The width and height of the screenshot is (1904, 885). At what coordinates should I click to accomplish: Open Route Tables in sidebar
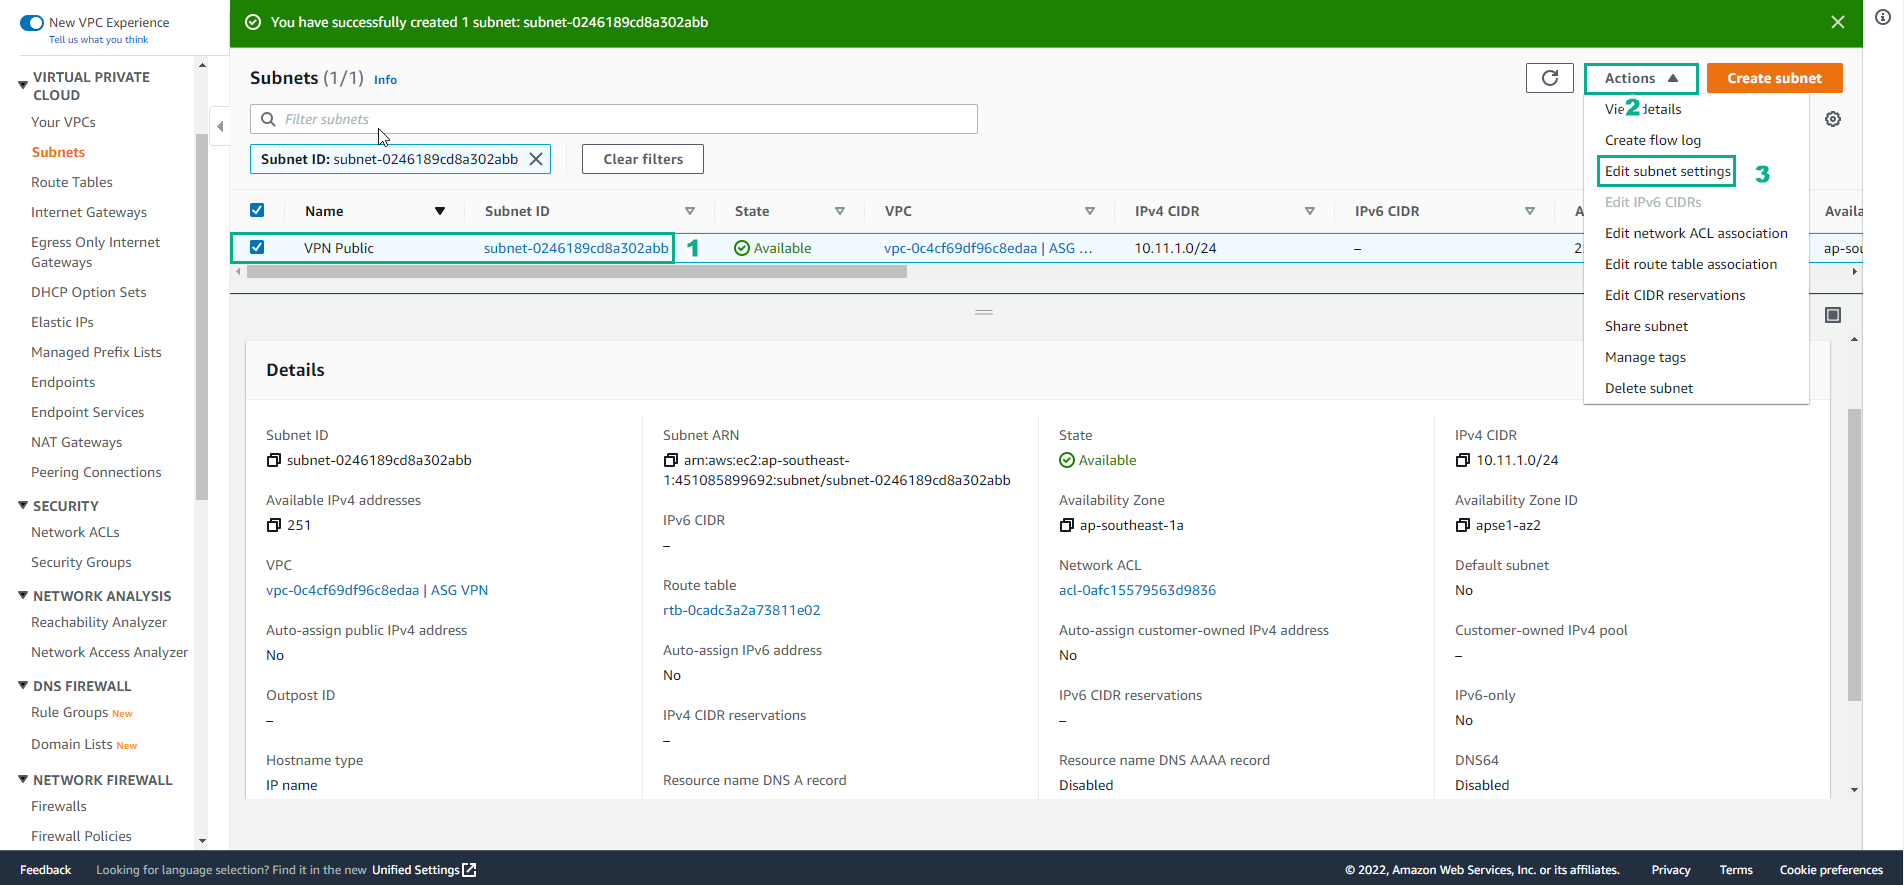72,182
